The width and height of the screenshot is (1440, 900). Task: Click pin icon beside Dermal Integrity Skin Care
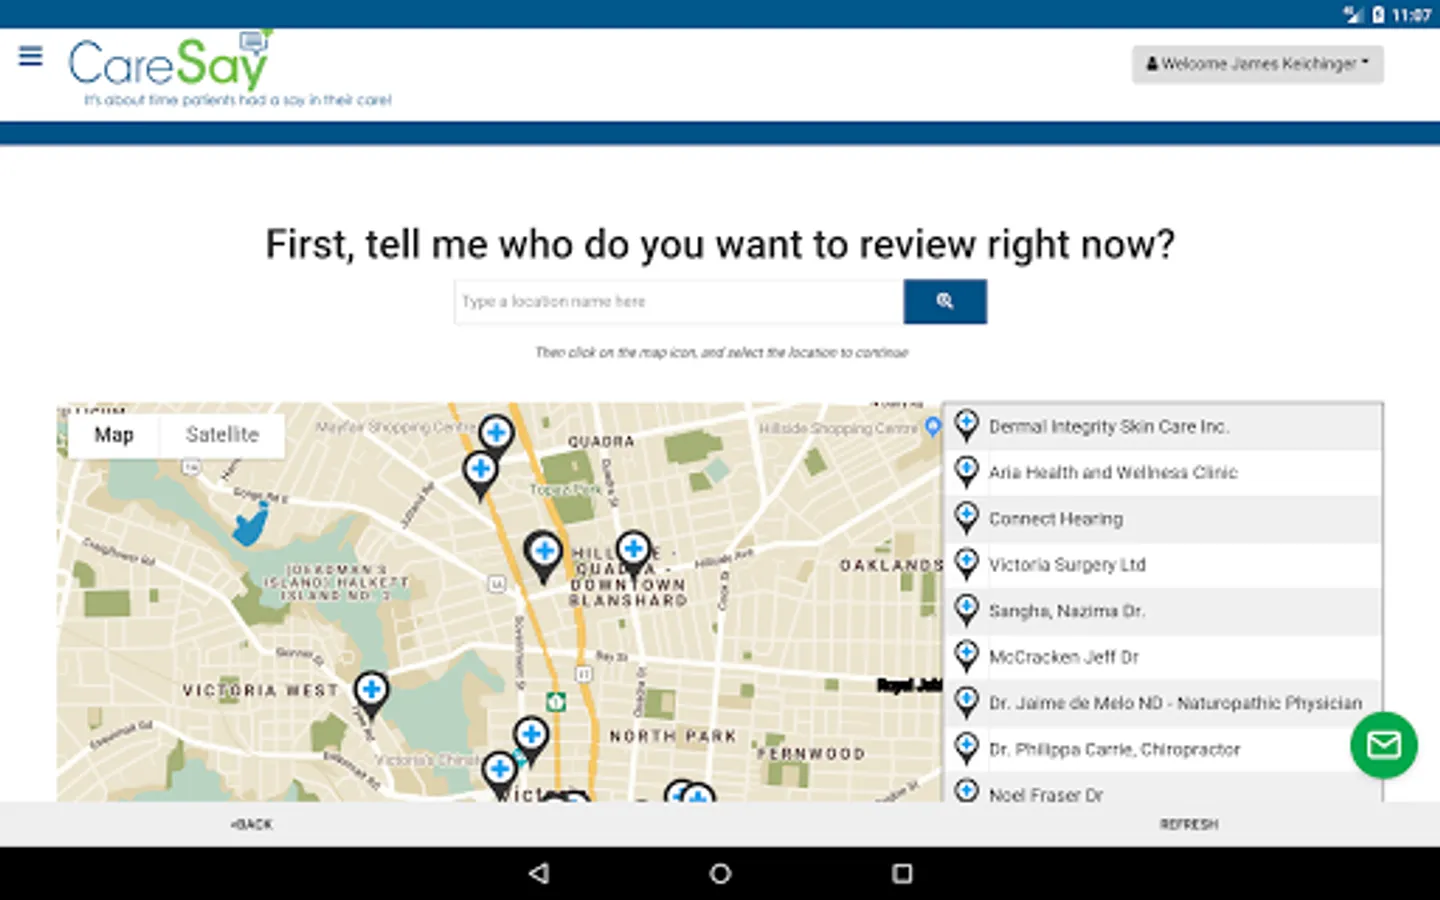(966, 426)
